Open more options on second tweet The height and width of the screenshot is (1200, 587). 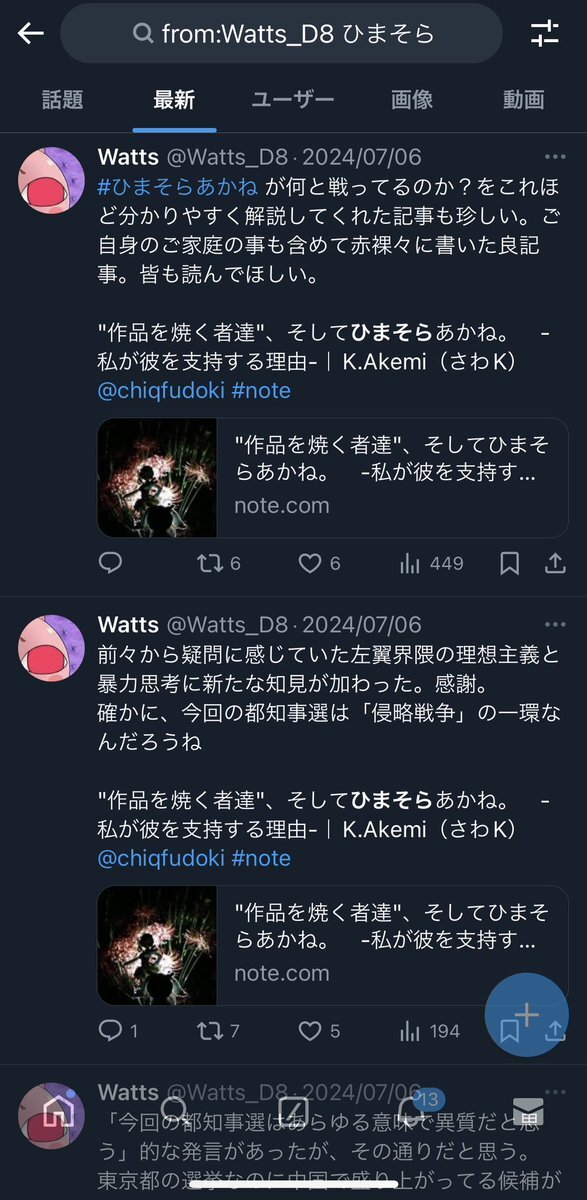pyautogui.click(x=555, y=625)
